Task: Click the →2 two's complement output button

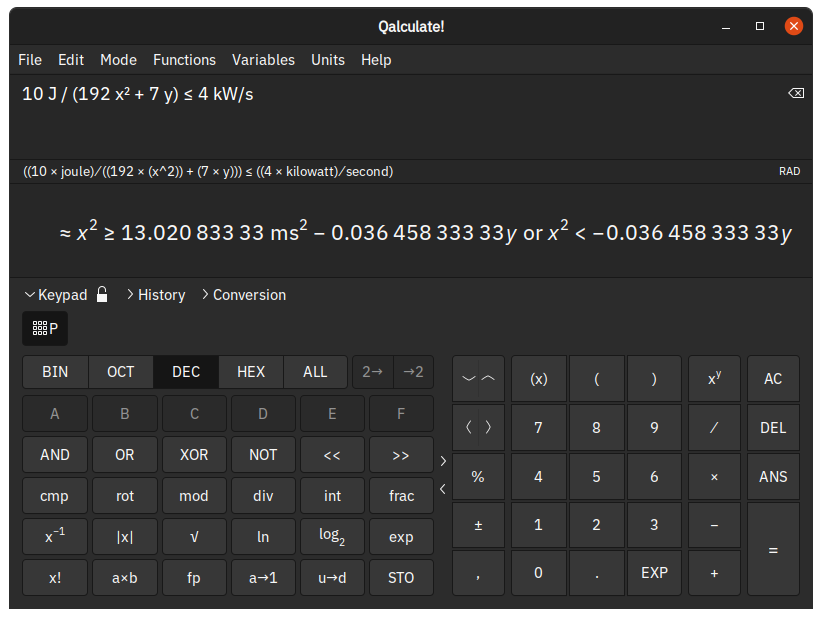Action: 414,372
